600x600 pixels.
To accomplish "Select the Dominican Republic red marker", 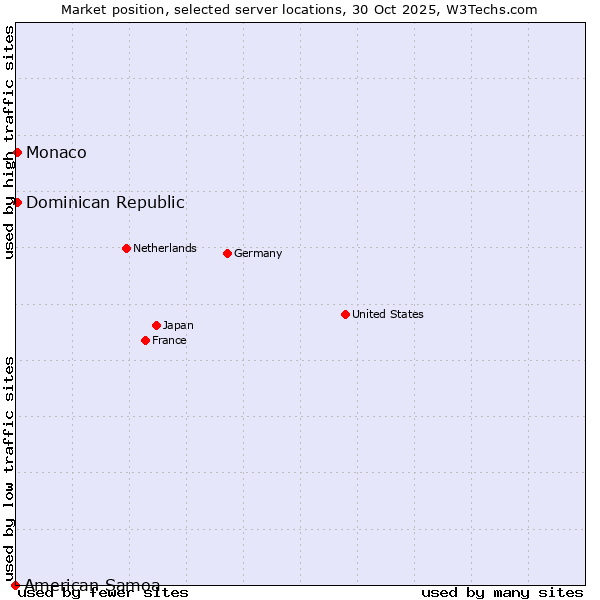I will 17,202.
